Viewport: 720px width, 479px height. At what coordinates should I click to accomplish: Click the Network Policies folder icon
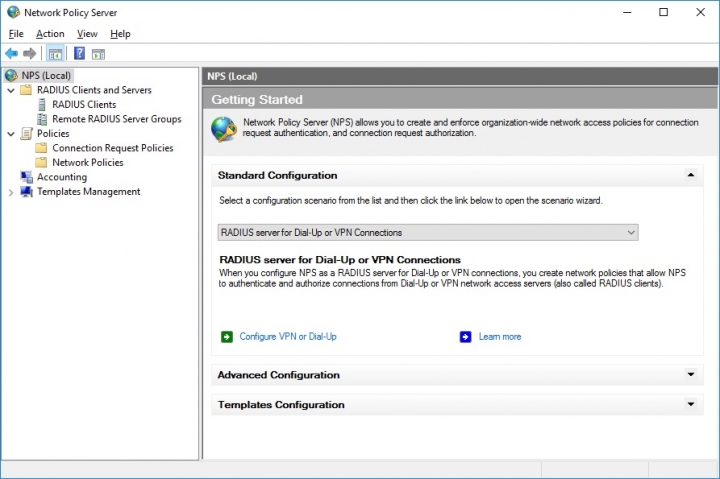[x=41, y=162]
